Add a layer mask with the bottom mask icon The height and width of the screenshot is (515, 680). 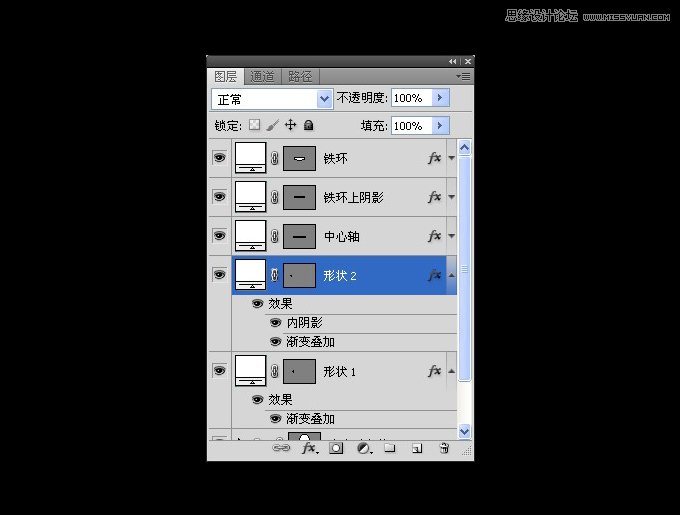coord(336,448)
